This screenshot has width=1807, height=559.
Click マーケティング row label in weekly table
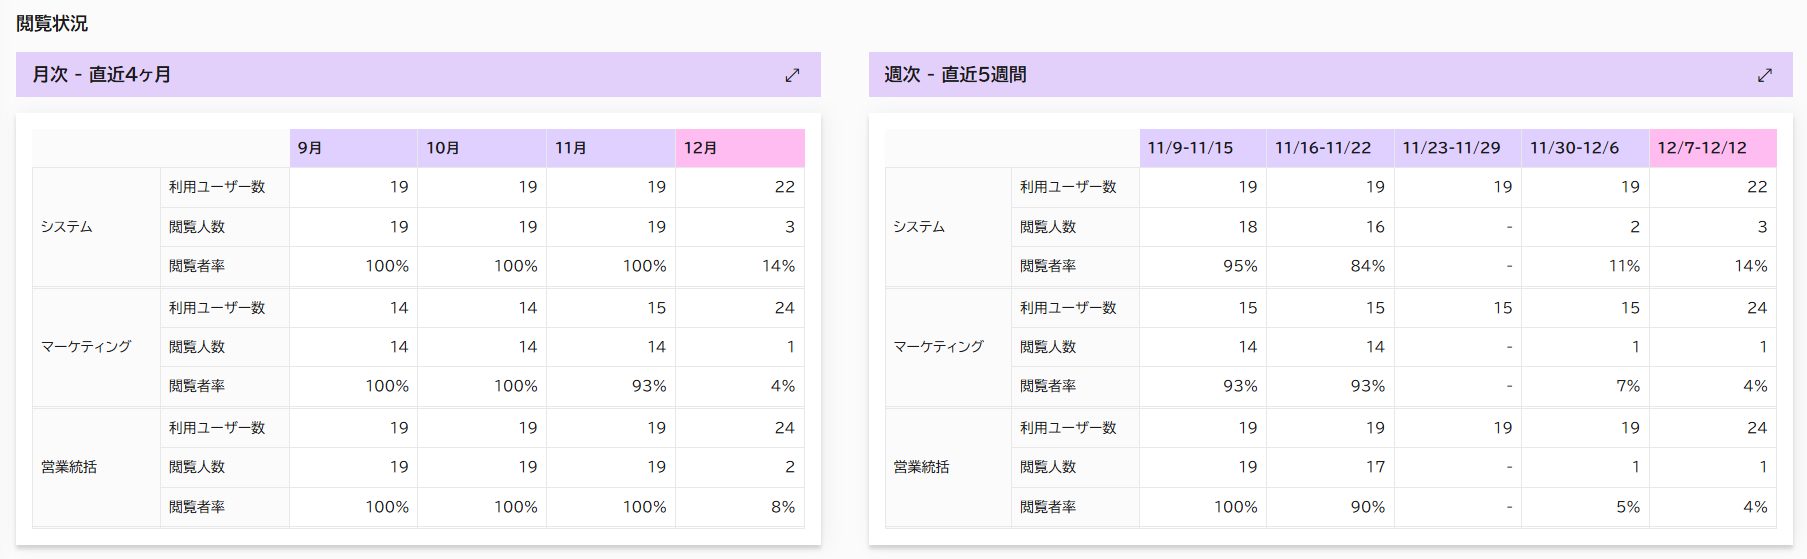pyautogui.click(x=938, y=347)
